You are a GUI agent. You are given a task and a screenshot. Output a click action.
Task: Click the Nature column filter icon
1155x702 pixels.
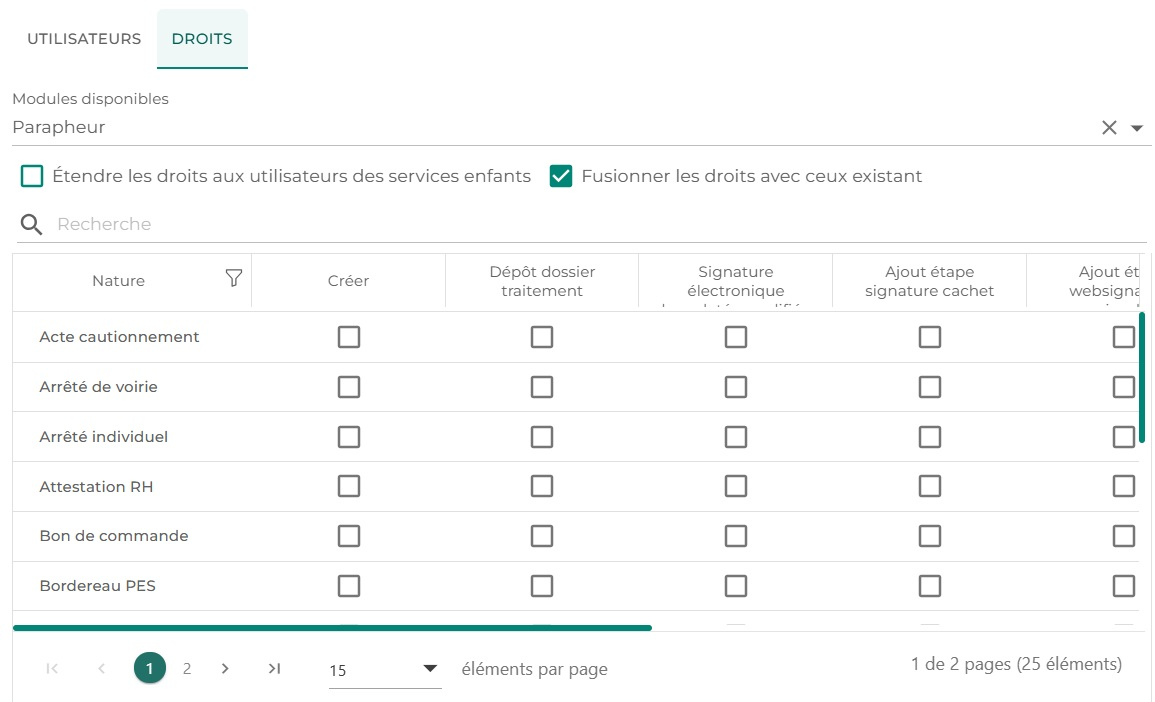pyautogui.click(x=234, y=278)
